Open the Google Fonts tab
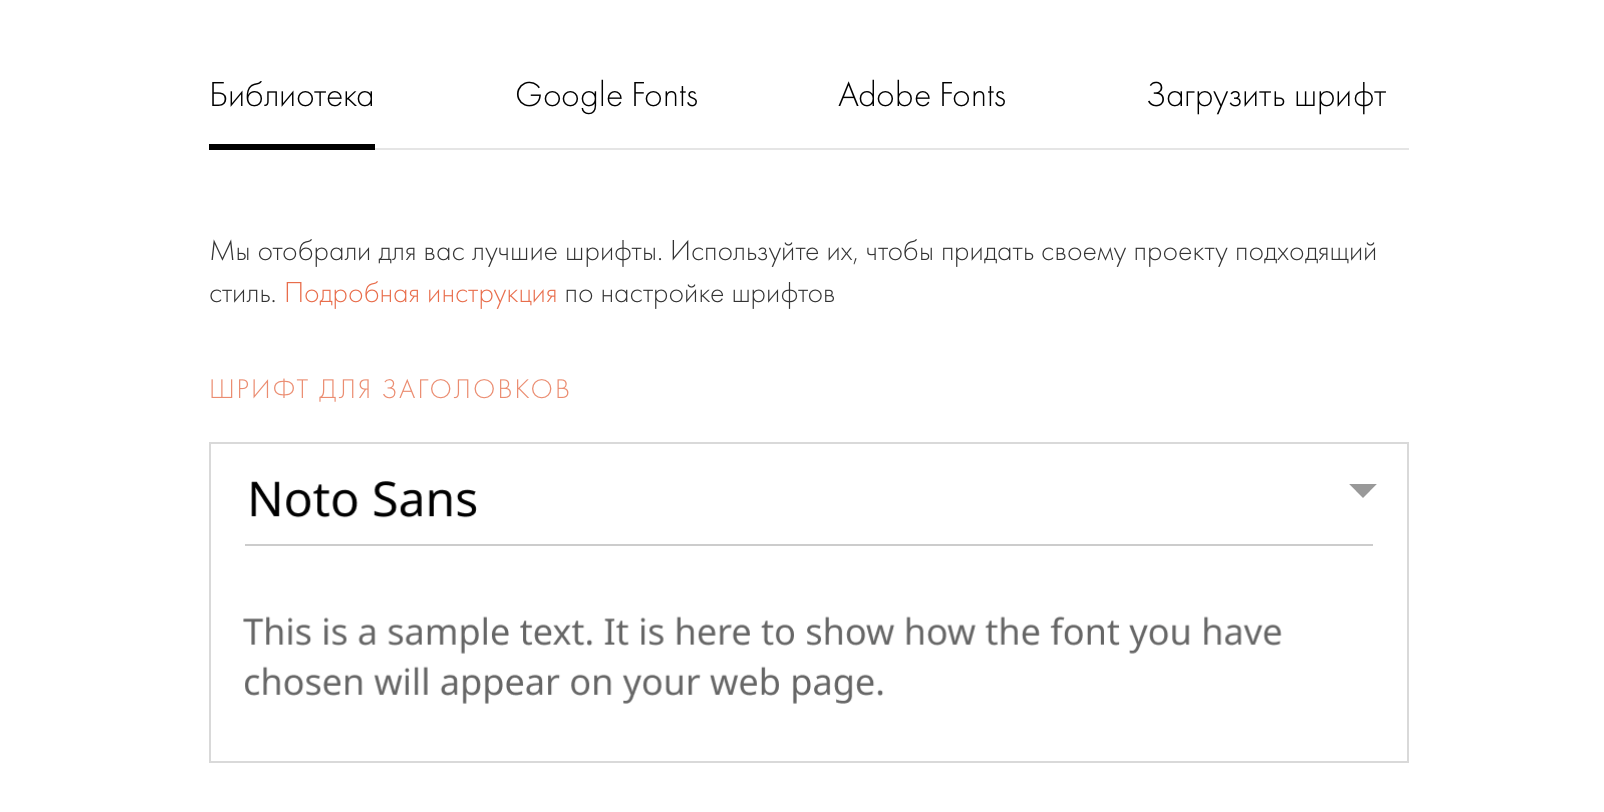The width and height of the screenshot is (1604, 812). [606, 96]
